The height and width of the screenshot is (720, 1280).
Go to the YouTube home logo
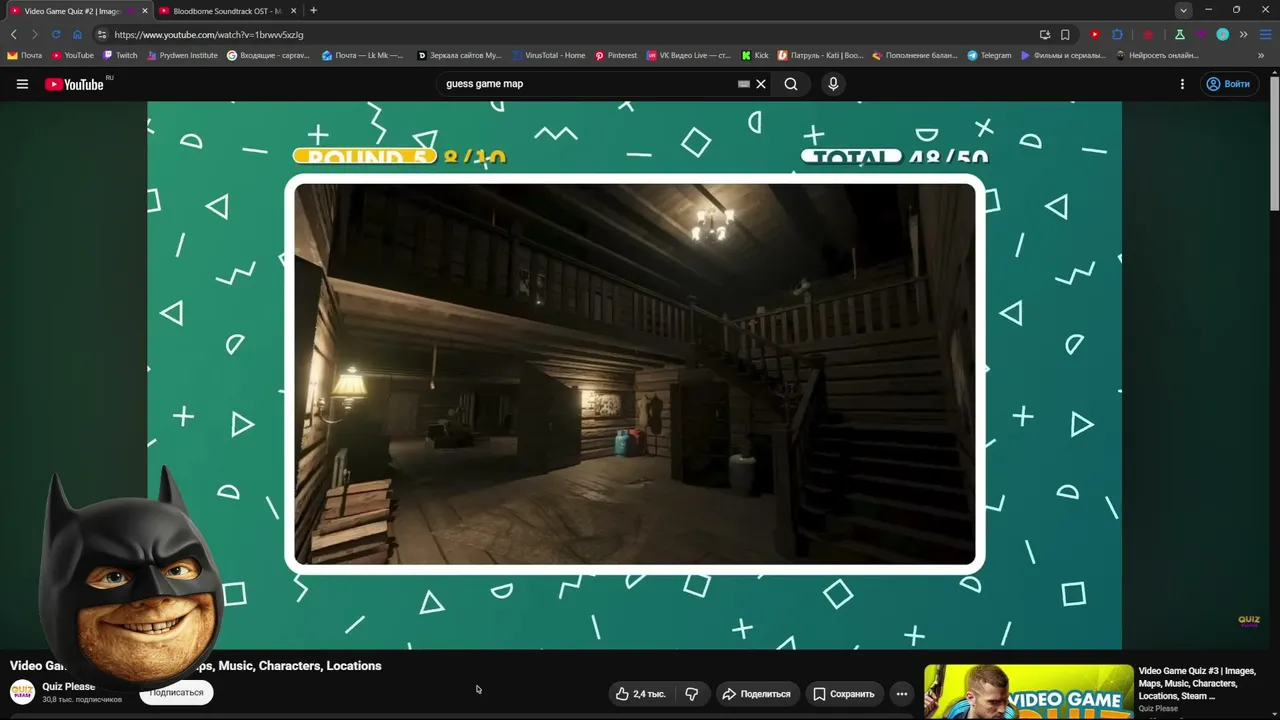(75, 84)
